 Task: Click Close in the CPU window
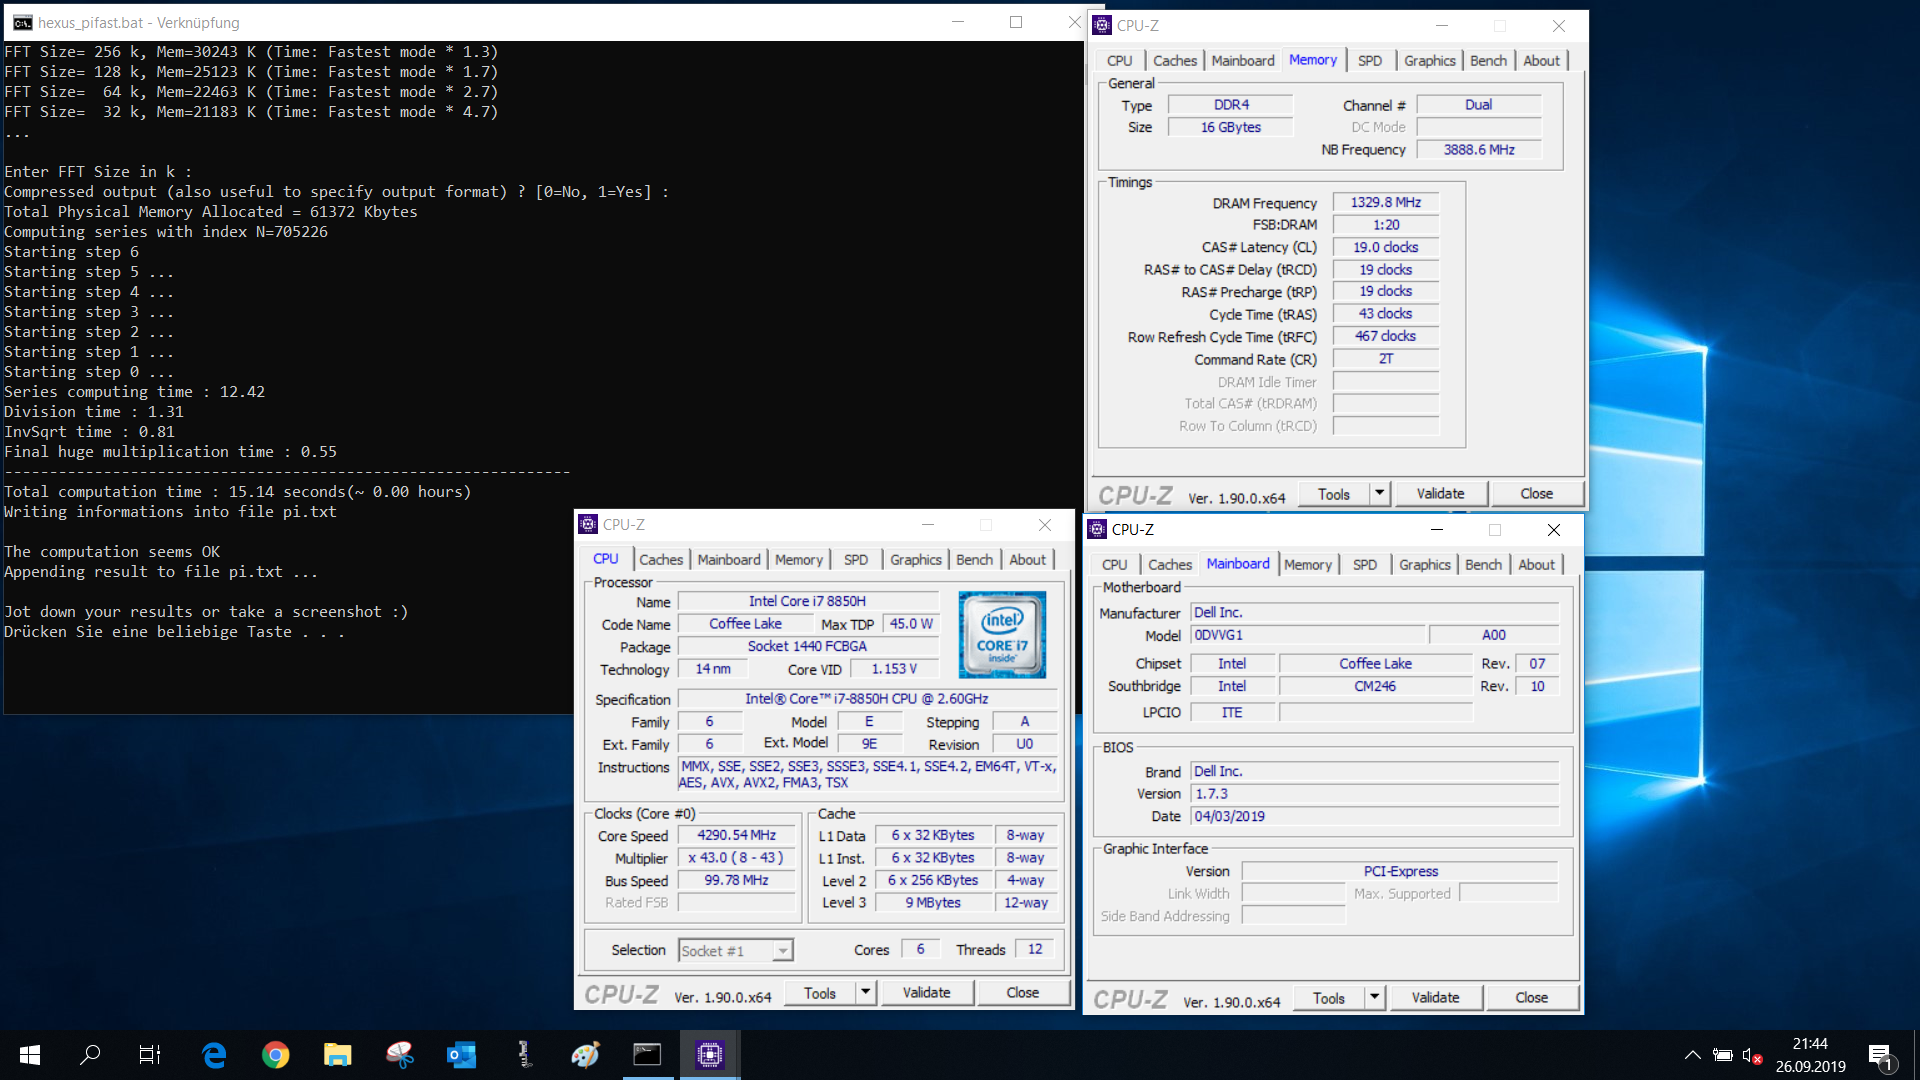pyautogui.click(x=1022, y=992)
